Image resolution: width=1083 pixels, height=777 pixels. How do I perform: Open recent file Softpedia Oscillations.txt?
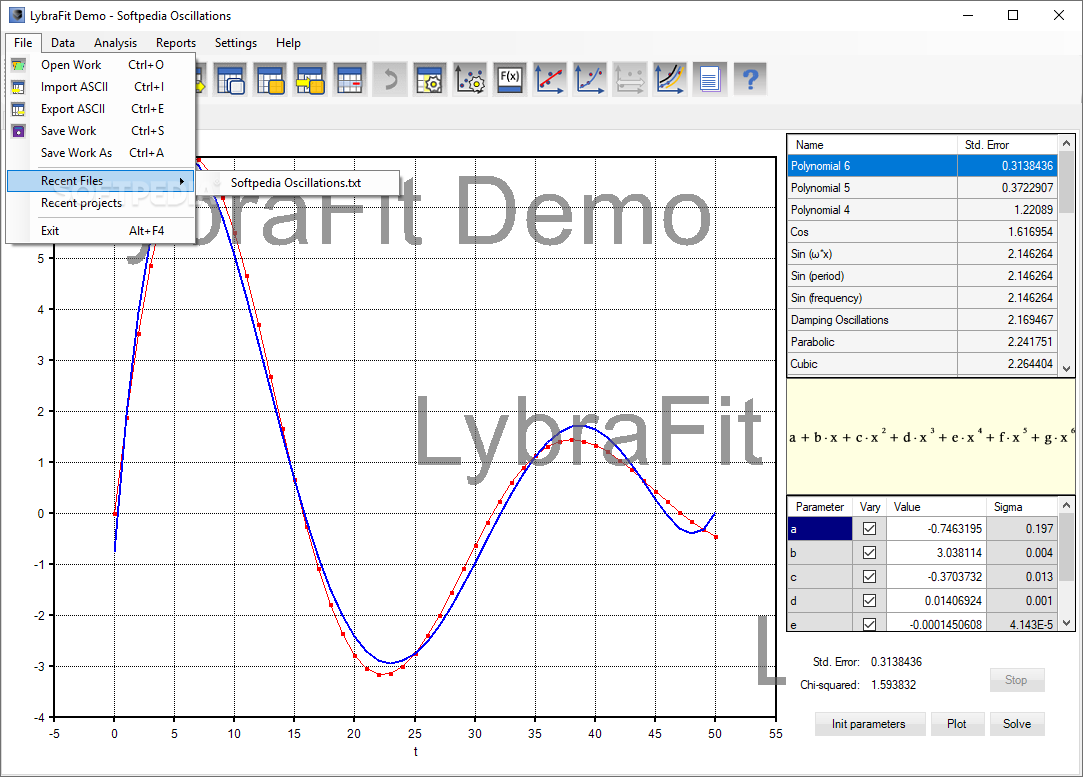(x=297, y=183)
